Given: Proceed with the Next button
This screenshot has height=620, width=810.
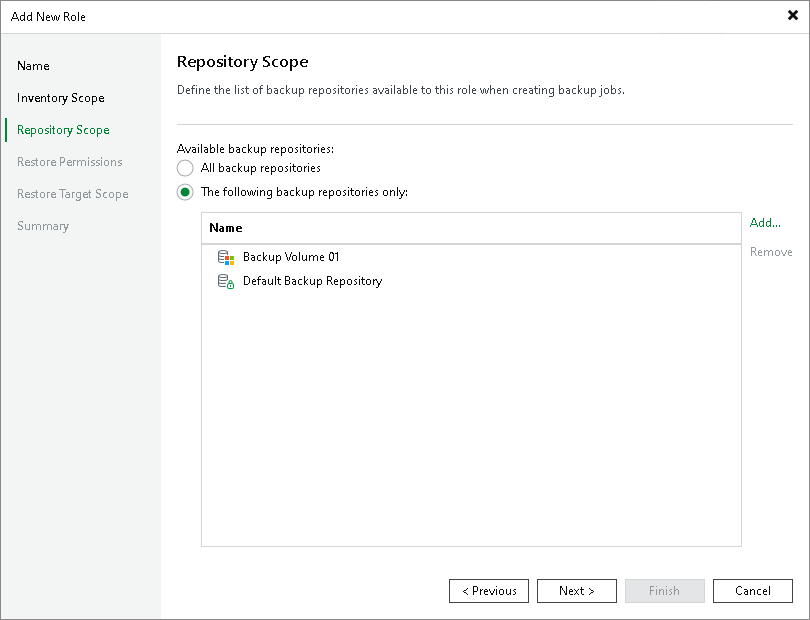Looking at the screenshot, I should pyautogui.click(x=577, y=591).
